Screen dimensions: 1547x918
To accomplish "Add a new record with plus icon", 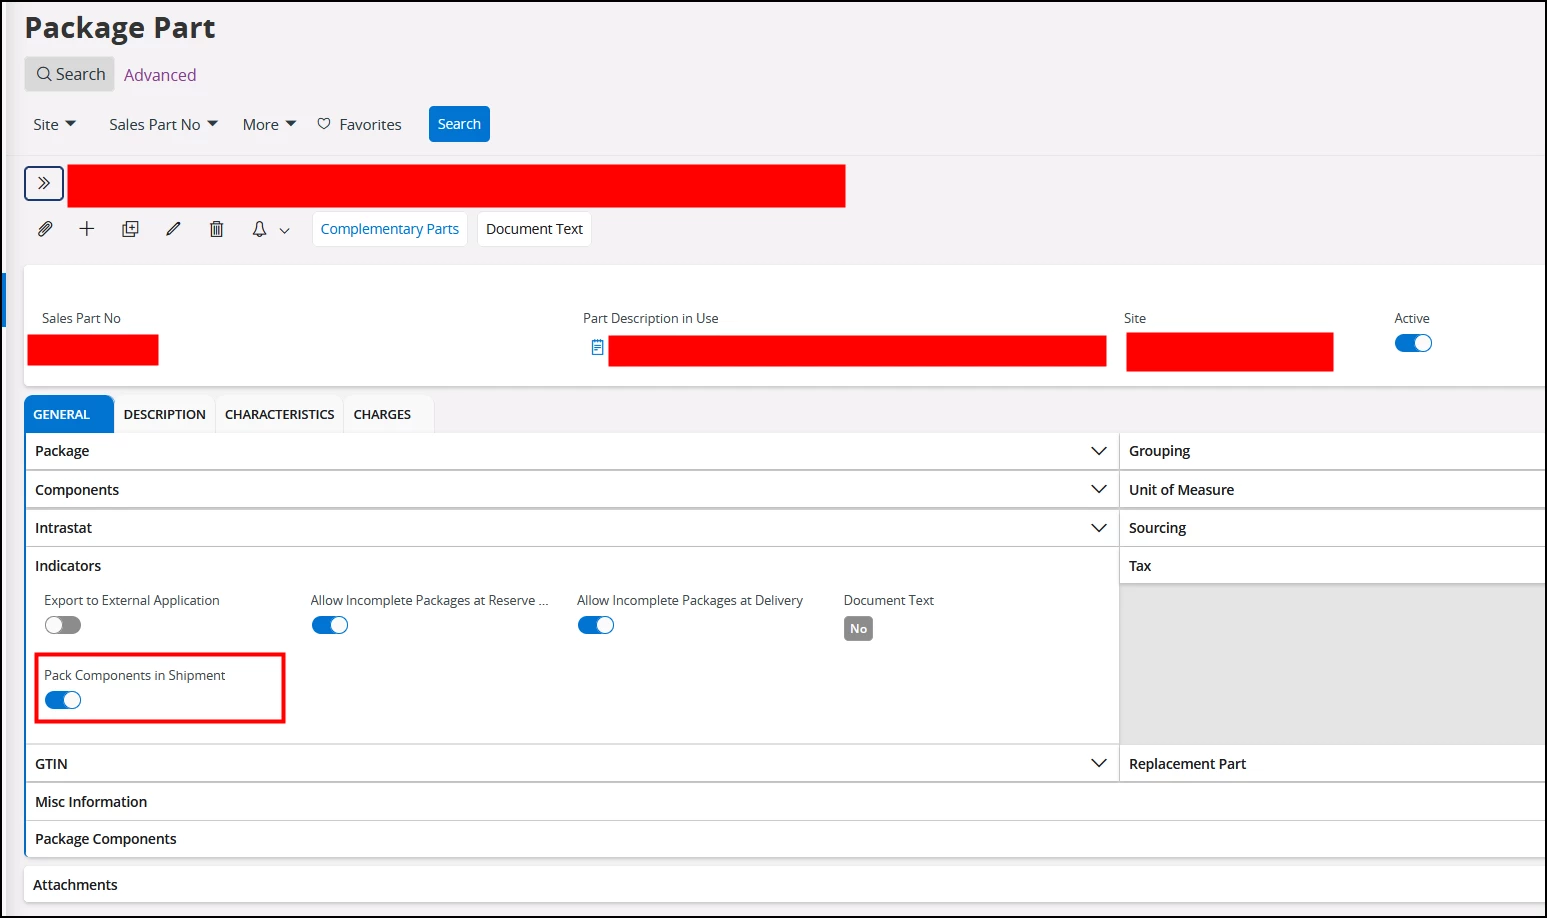I will 87,229.
